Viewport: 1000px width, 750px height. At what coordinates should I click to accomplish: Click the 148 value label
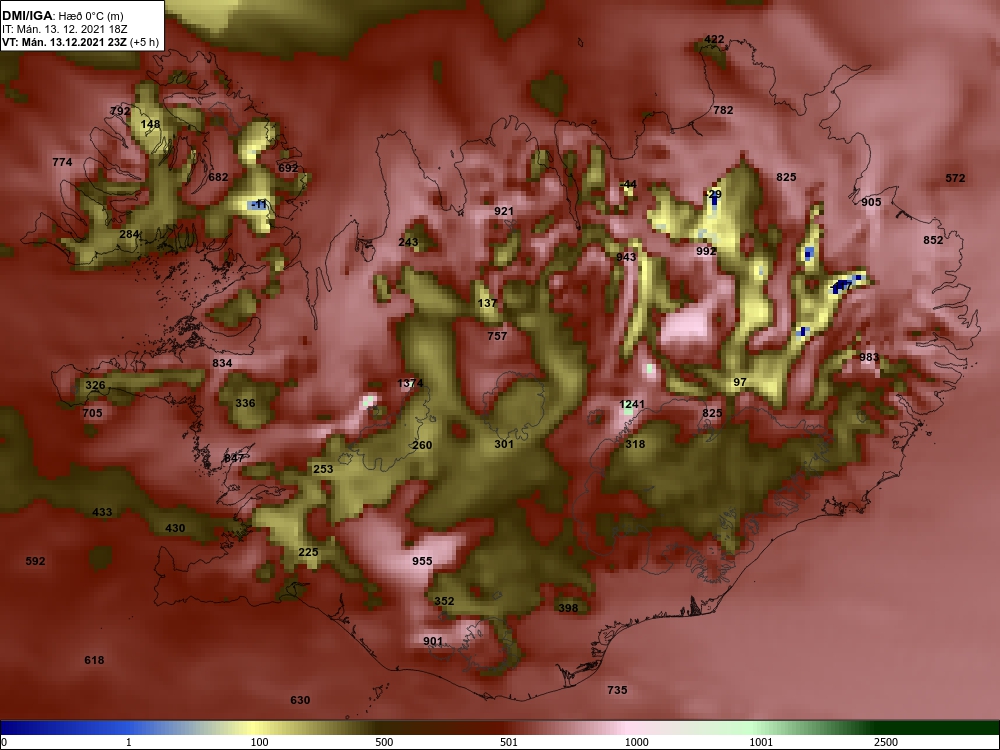coord(151,124)
